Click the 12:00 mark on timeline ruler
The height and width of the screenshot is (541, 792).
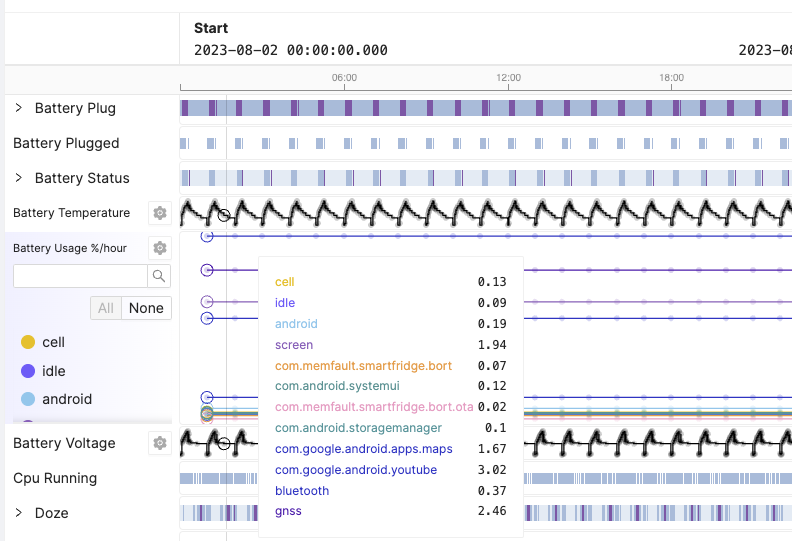tap(508, 78)
